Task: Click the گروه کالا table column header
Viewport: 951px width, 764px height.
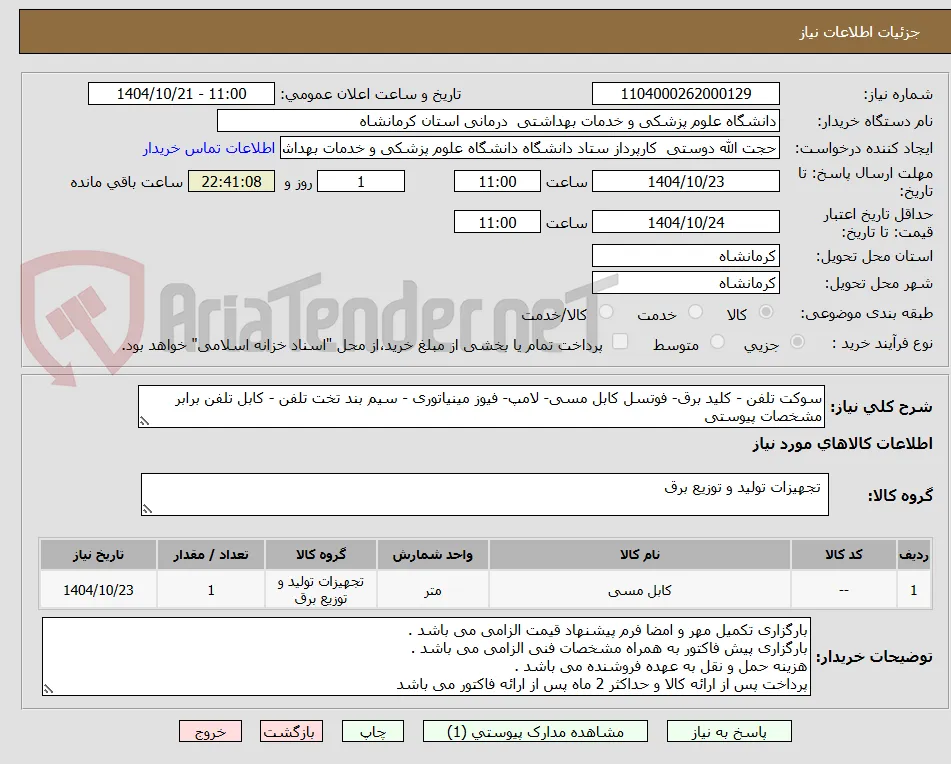Action: point(321,555)
